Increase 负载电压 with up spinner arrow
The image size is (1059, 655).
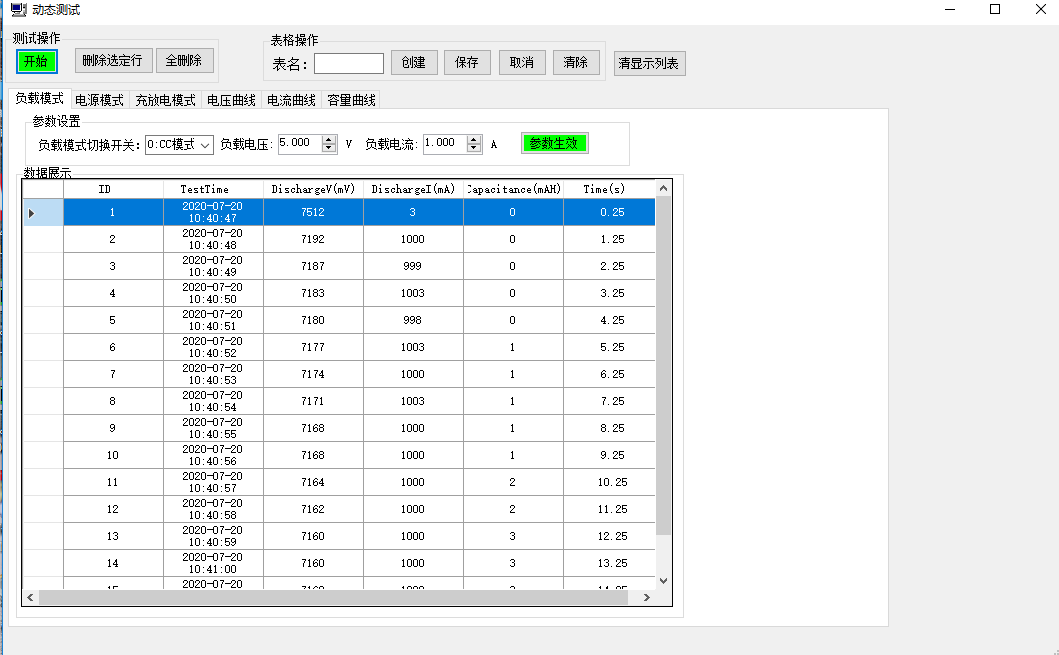point(329,139)
